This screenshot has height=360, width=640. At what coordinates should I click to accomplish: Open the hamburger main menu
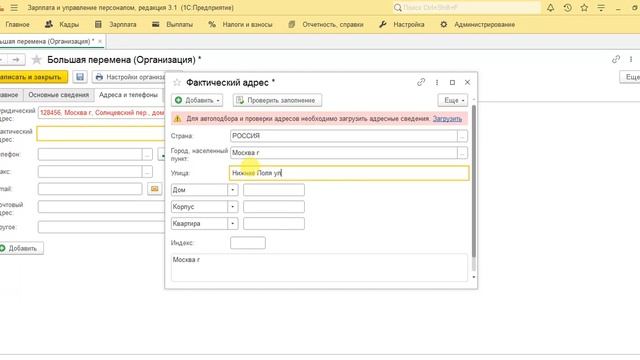[14, 8]
